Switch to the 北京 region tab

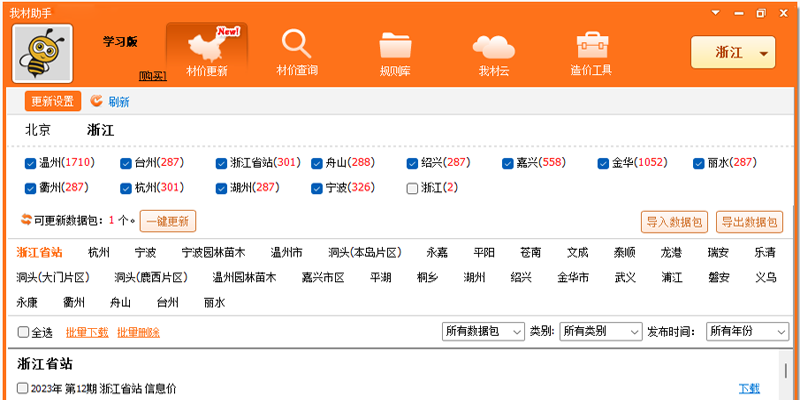tap(38, 130)
